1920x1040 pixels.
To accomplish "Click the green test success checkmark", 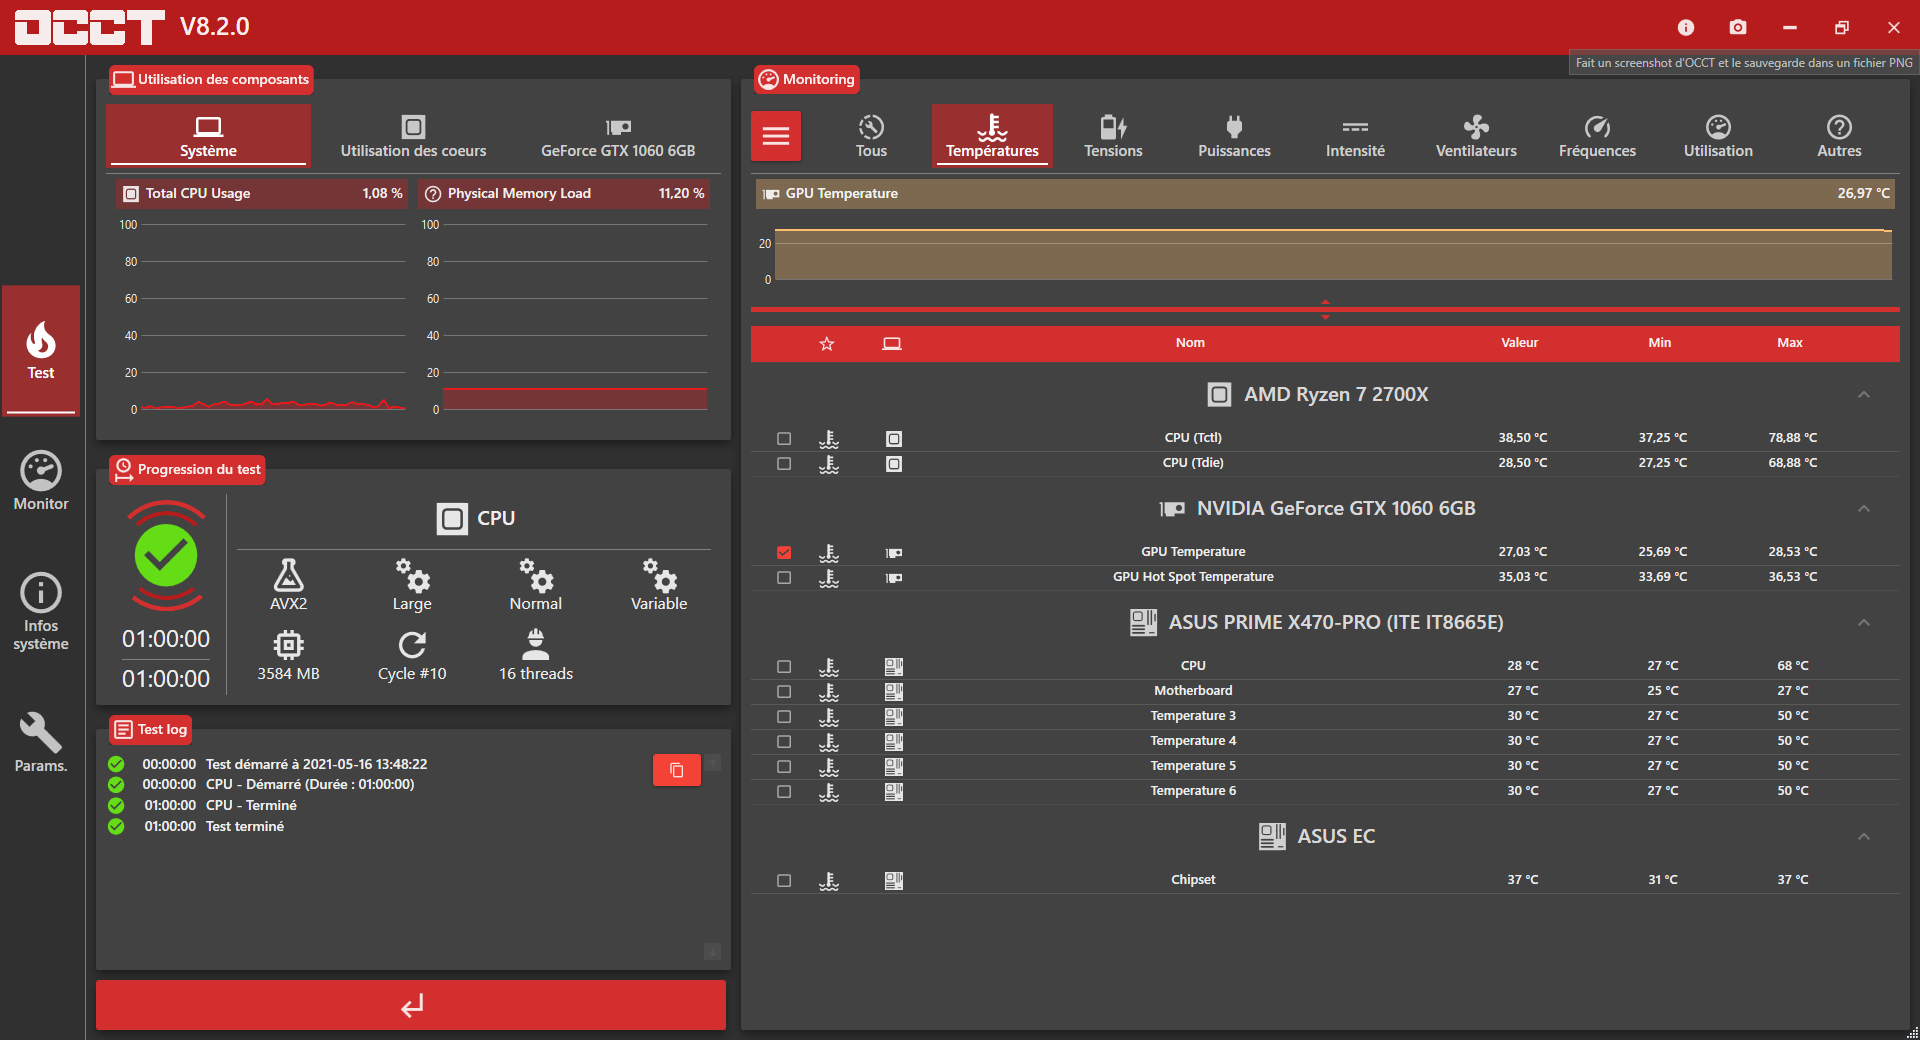I will pyautogui.click(x=166, y=555).
